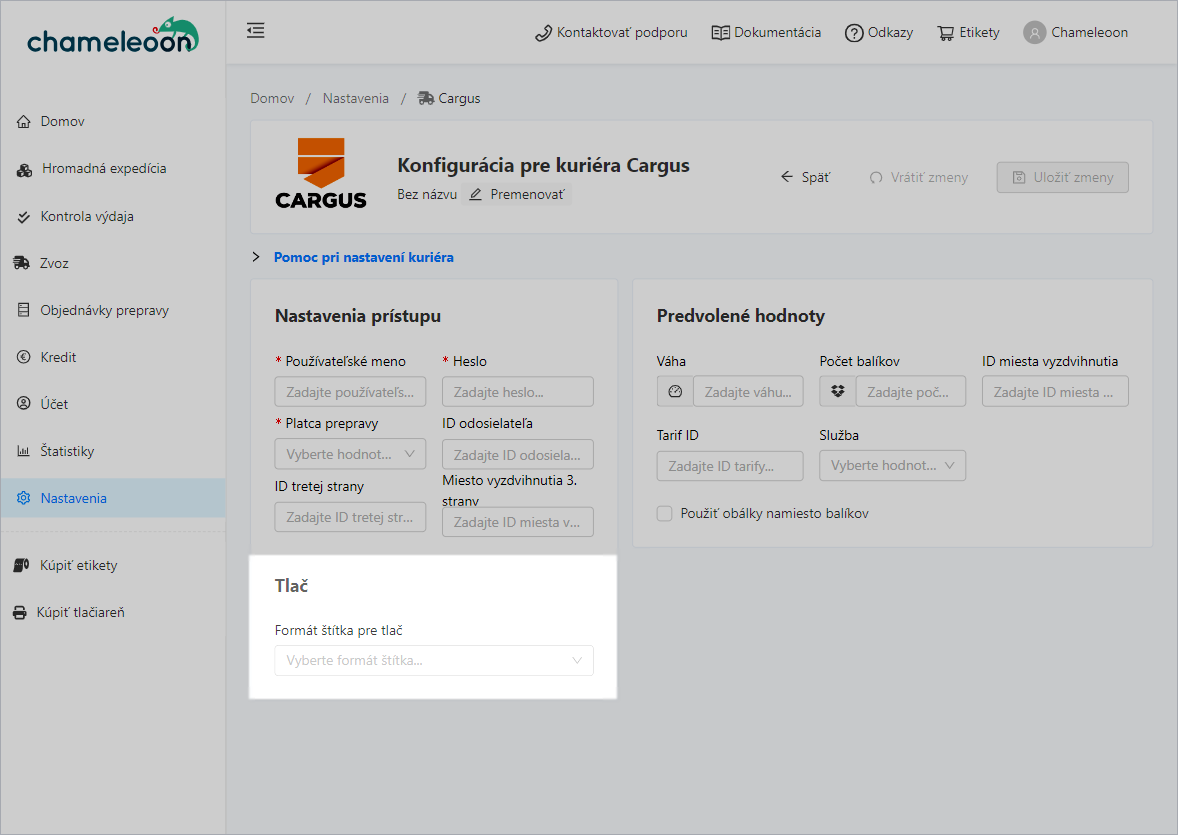1178x835 pixels.
Task: Open Štatistiky from the sidebar
Action: [x=67, y=451]
